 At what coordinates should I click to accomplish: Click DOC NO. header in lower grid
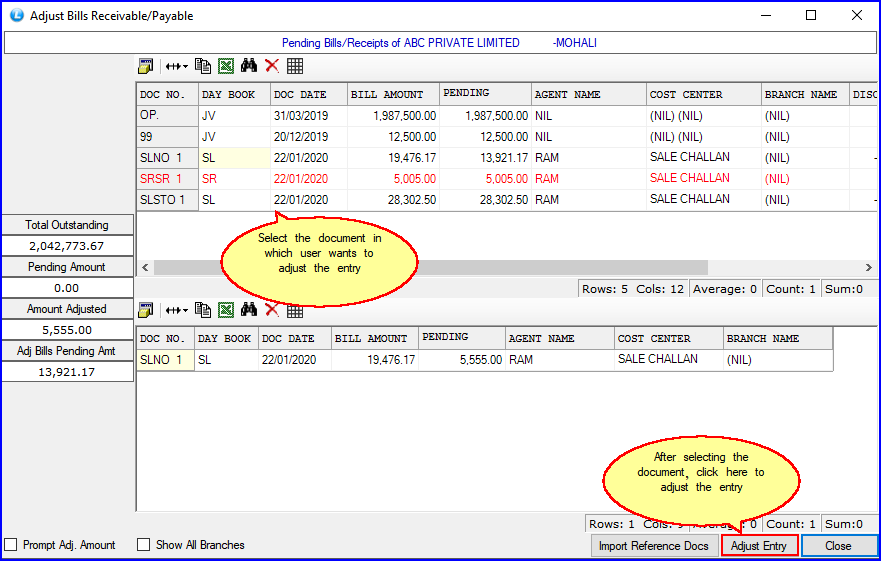[166, 338]
